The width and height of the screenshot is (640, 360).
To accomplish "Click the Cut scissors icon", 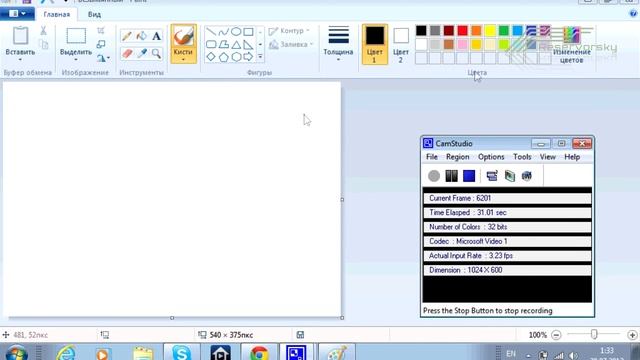I will 43,30.
